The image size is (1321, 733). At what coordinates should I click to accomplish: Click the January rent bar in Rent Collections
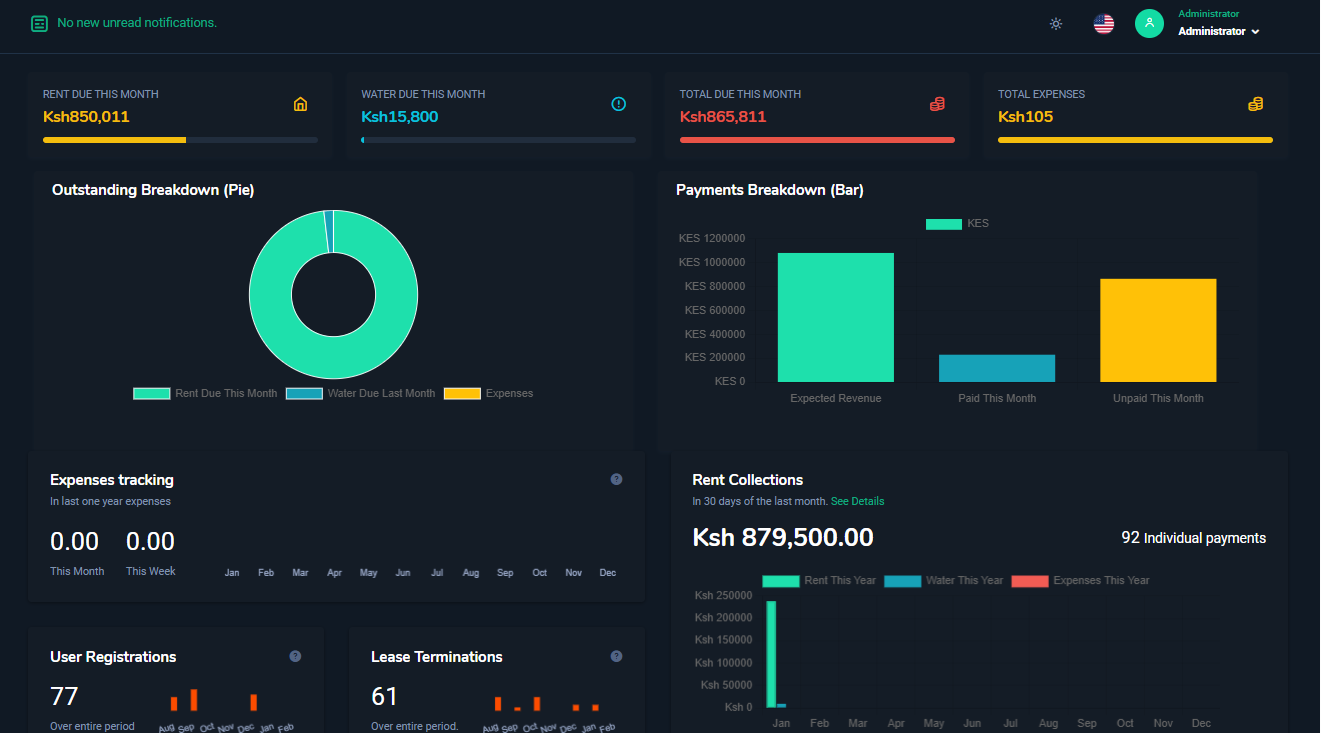771,654
